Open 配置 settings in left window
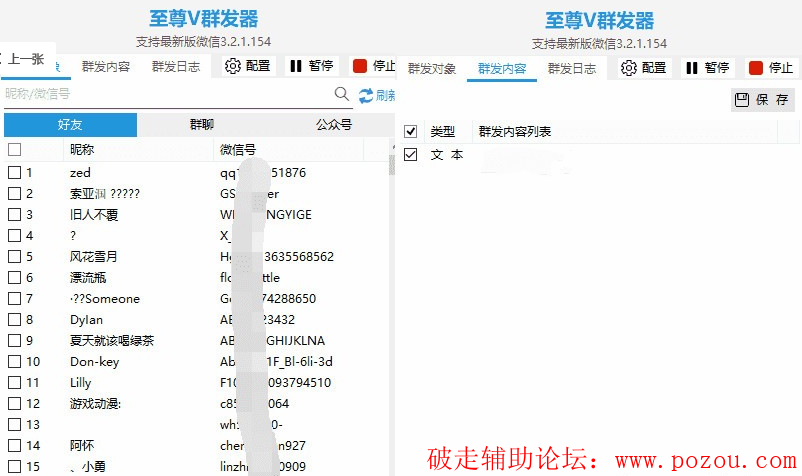802x476 pixels. coord(248,66)
